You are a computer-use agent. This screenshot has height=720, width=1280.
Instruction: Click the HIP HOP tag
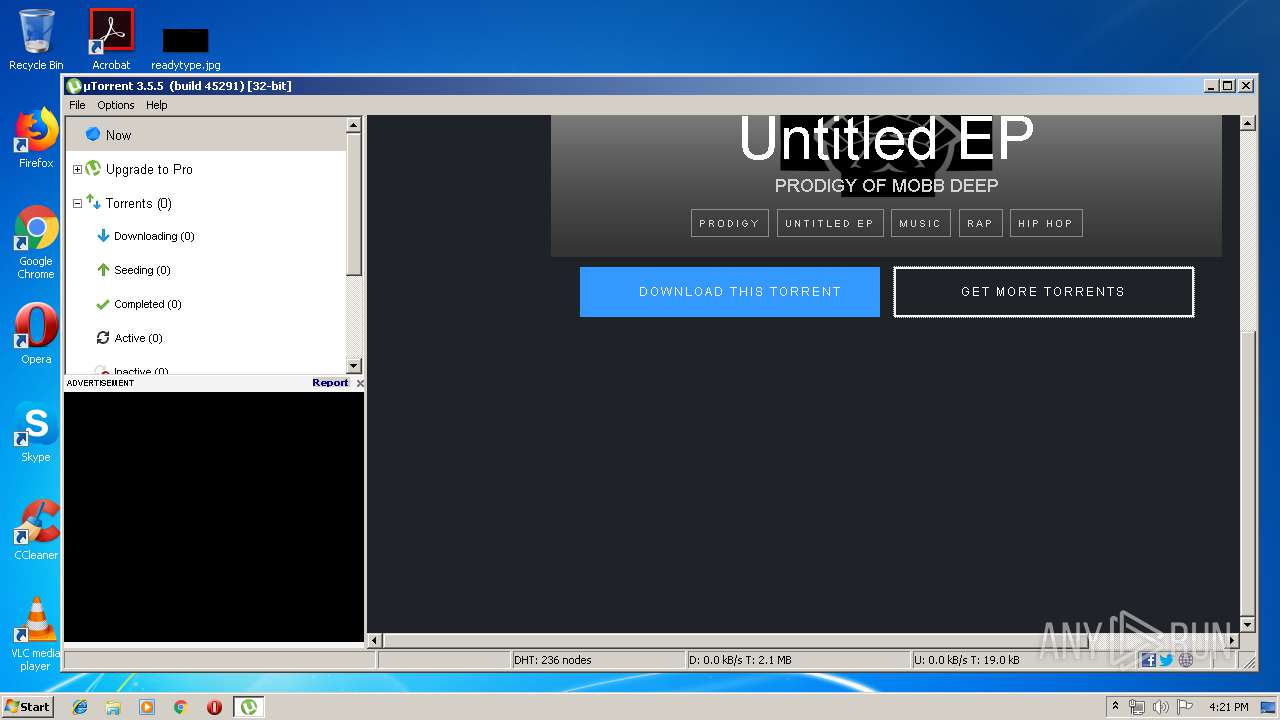click(x=1046, y=223)
